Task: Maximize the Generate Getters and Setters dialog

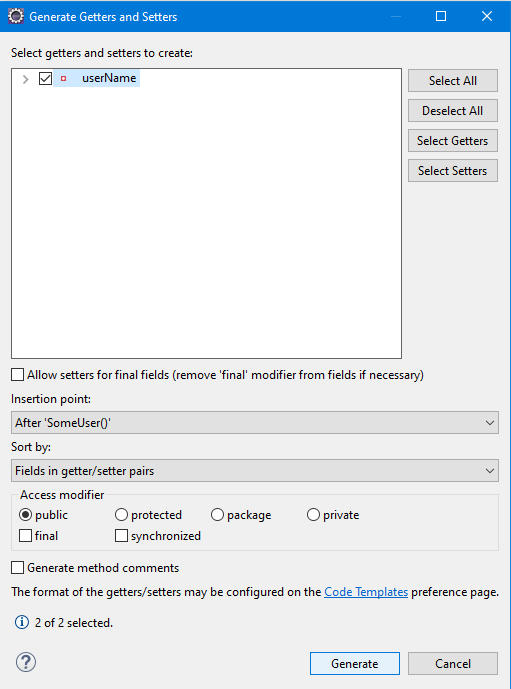Action: click(x=441, y=16)
